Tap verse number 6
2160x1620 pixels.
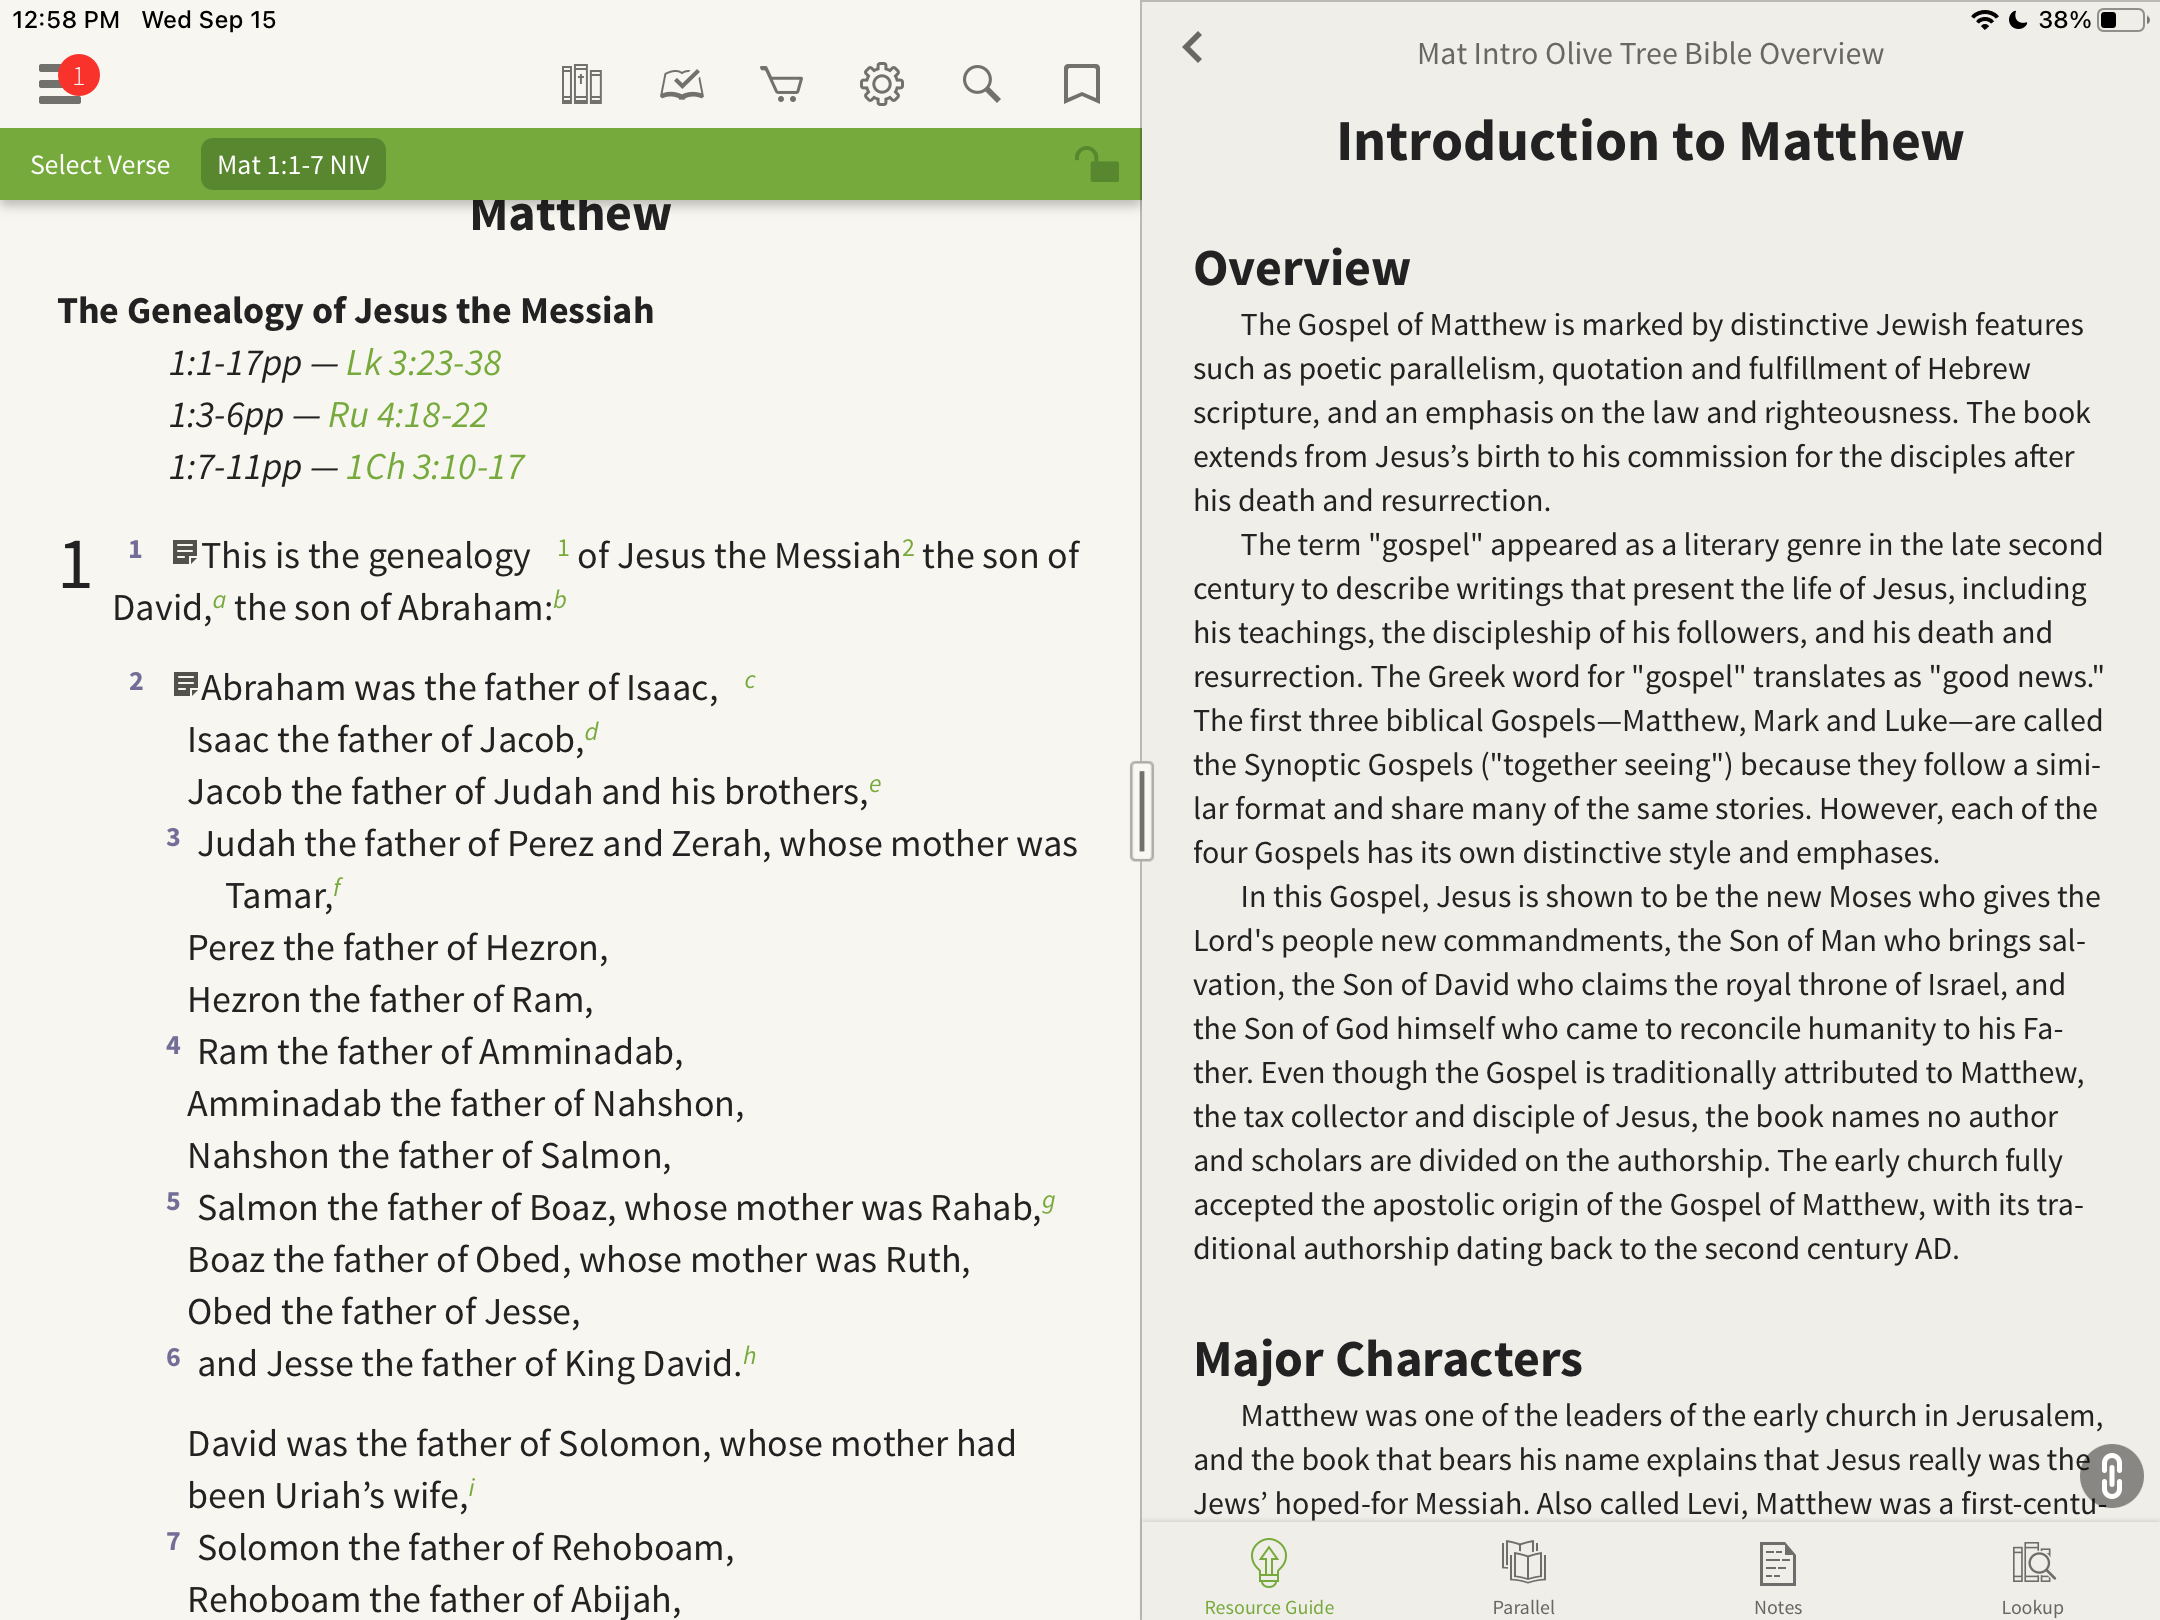pos(173,1357)
